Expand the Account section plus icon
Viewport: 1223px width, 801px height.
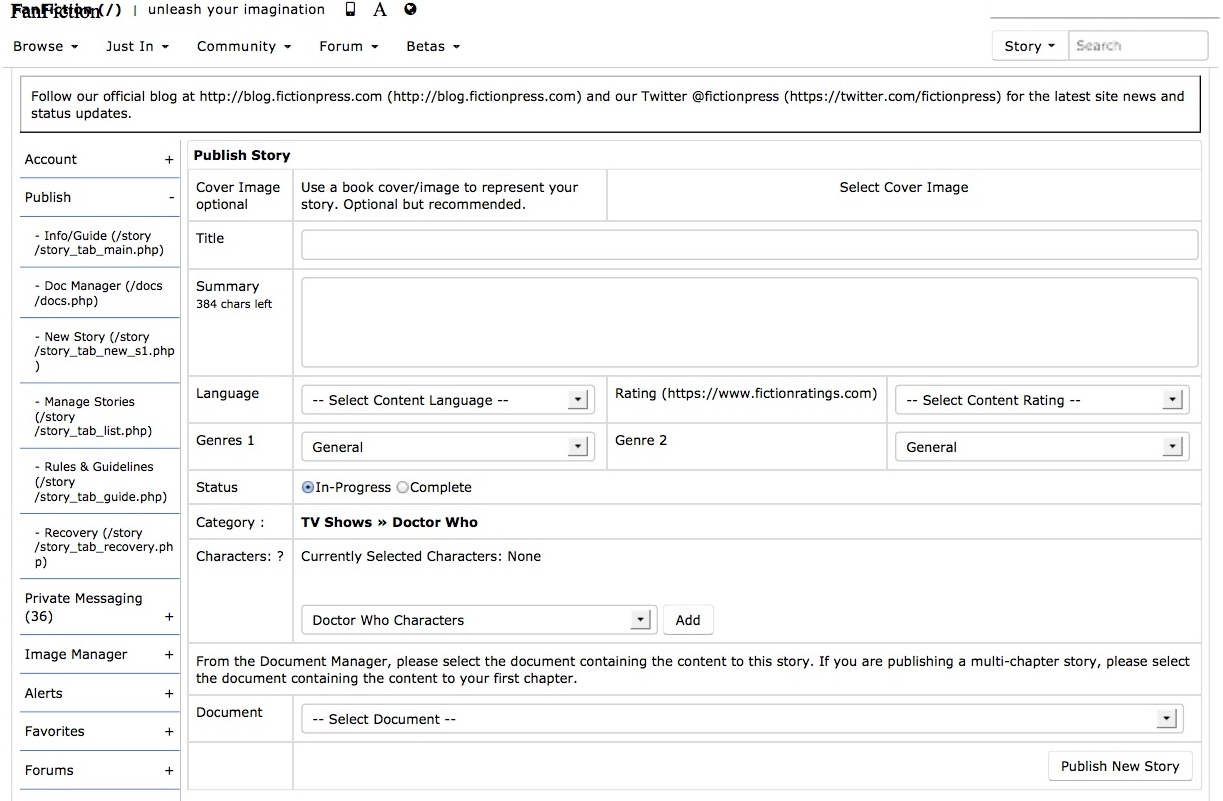tap(169, 160)
